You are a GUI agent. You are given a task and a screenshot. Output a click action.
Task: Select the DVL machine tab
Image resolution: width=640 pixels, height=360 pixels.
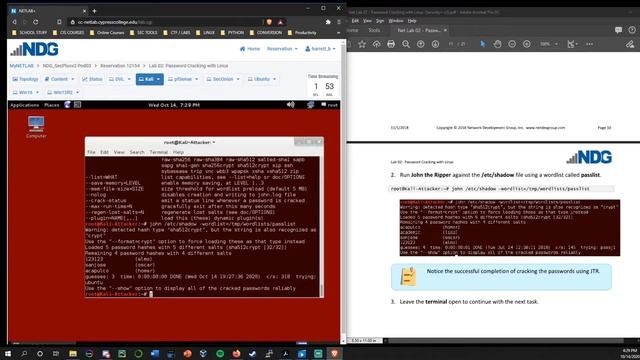(x=120, y=79)
